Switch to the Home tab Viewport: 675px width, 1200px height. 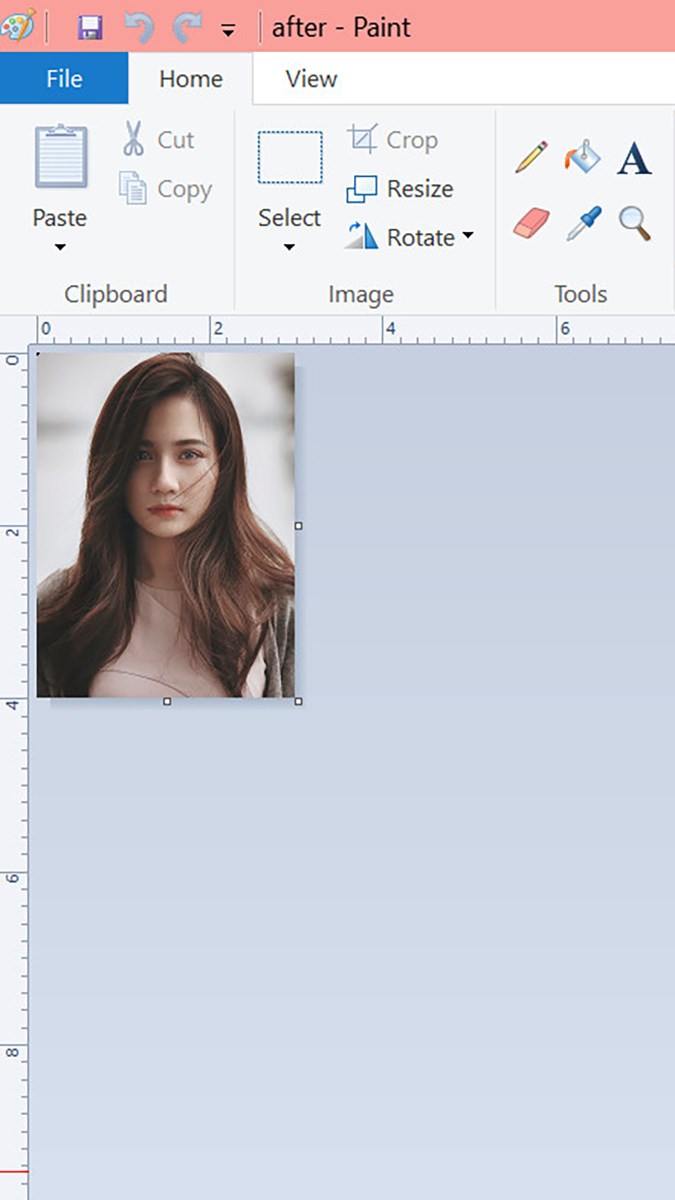(x=192, y=79)
